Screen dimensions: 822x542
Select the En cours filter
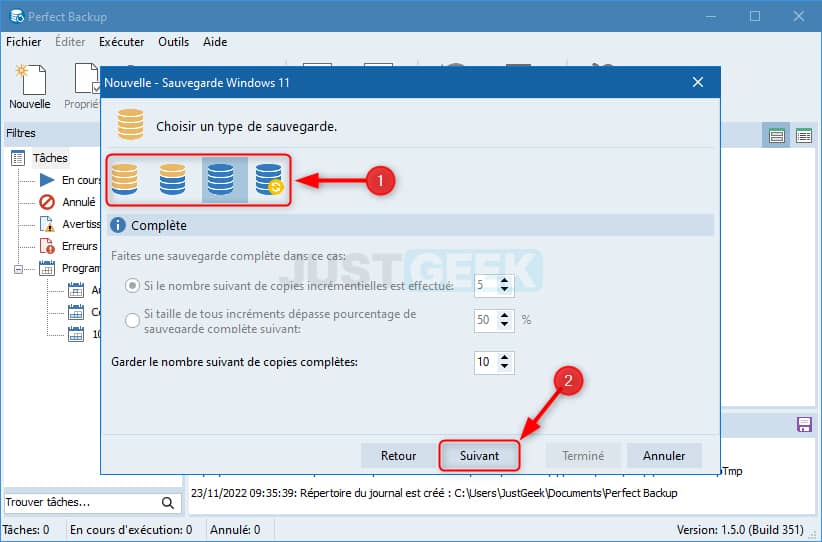(x=70, y=180)
